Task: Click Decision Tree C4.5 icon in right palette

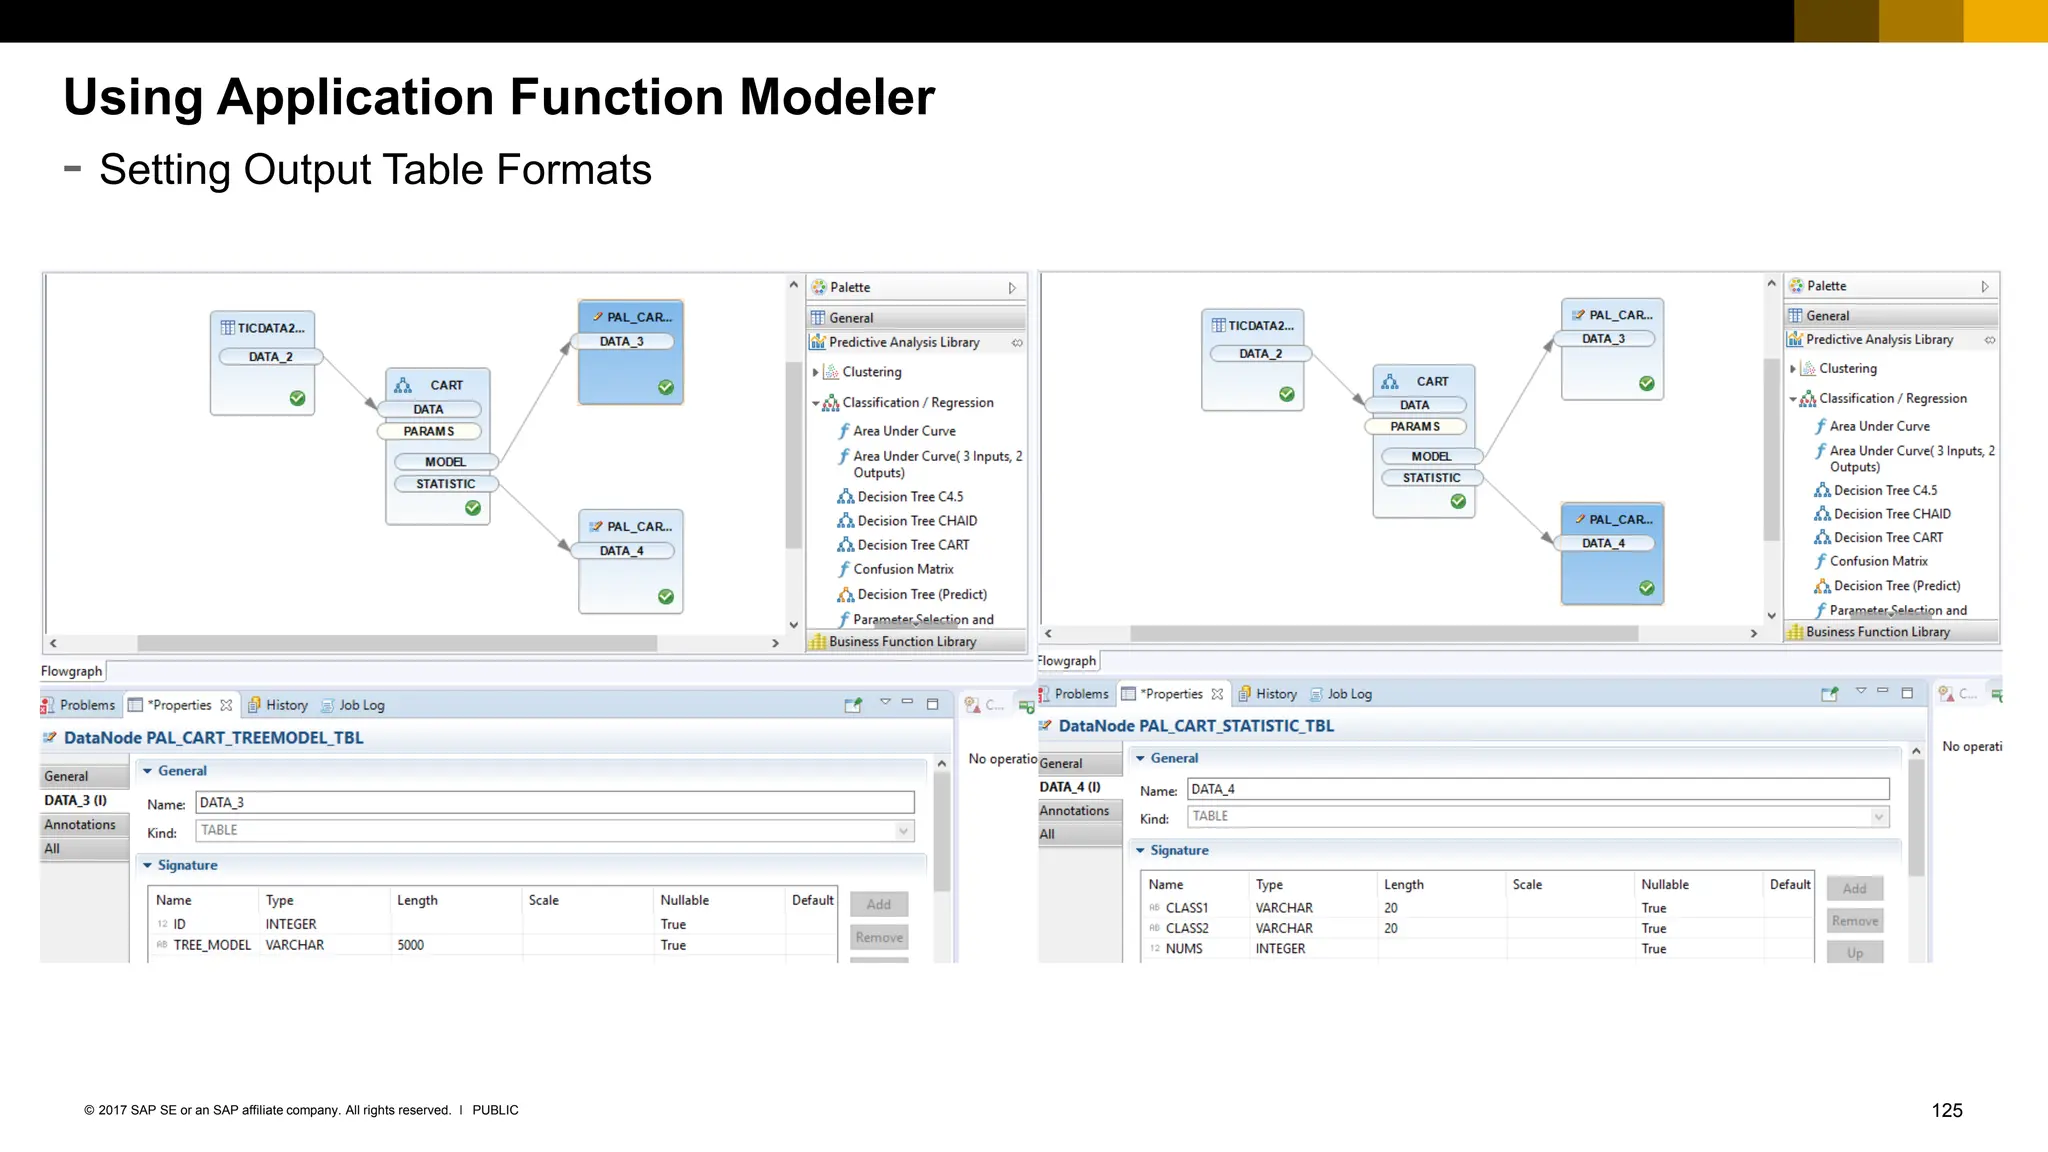Action: pyautogui.click(x=1822, y=490)
